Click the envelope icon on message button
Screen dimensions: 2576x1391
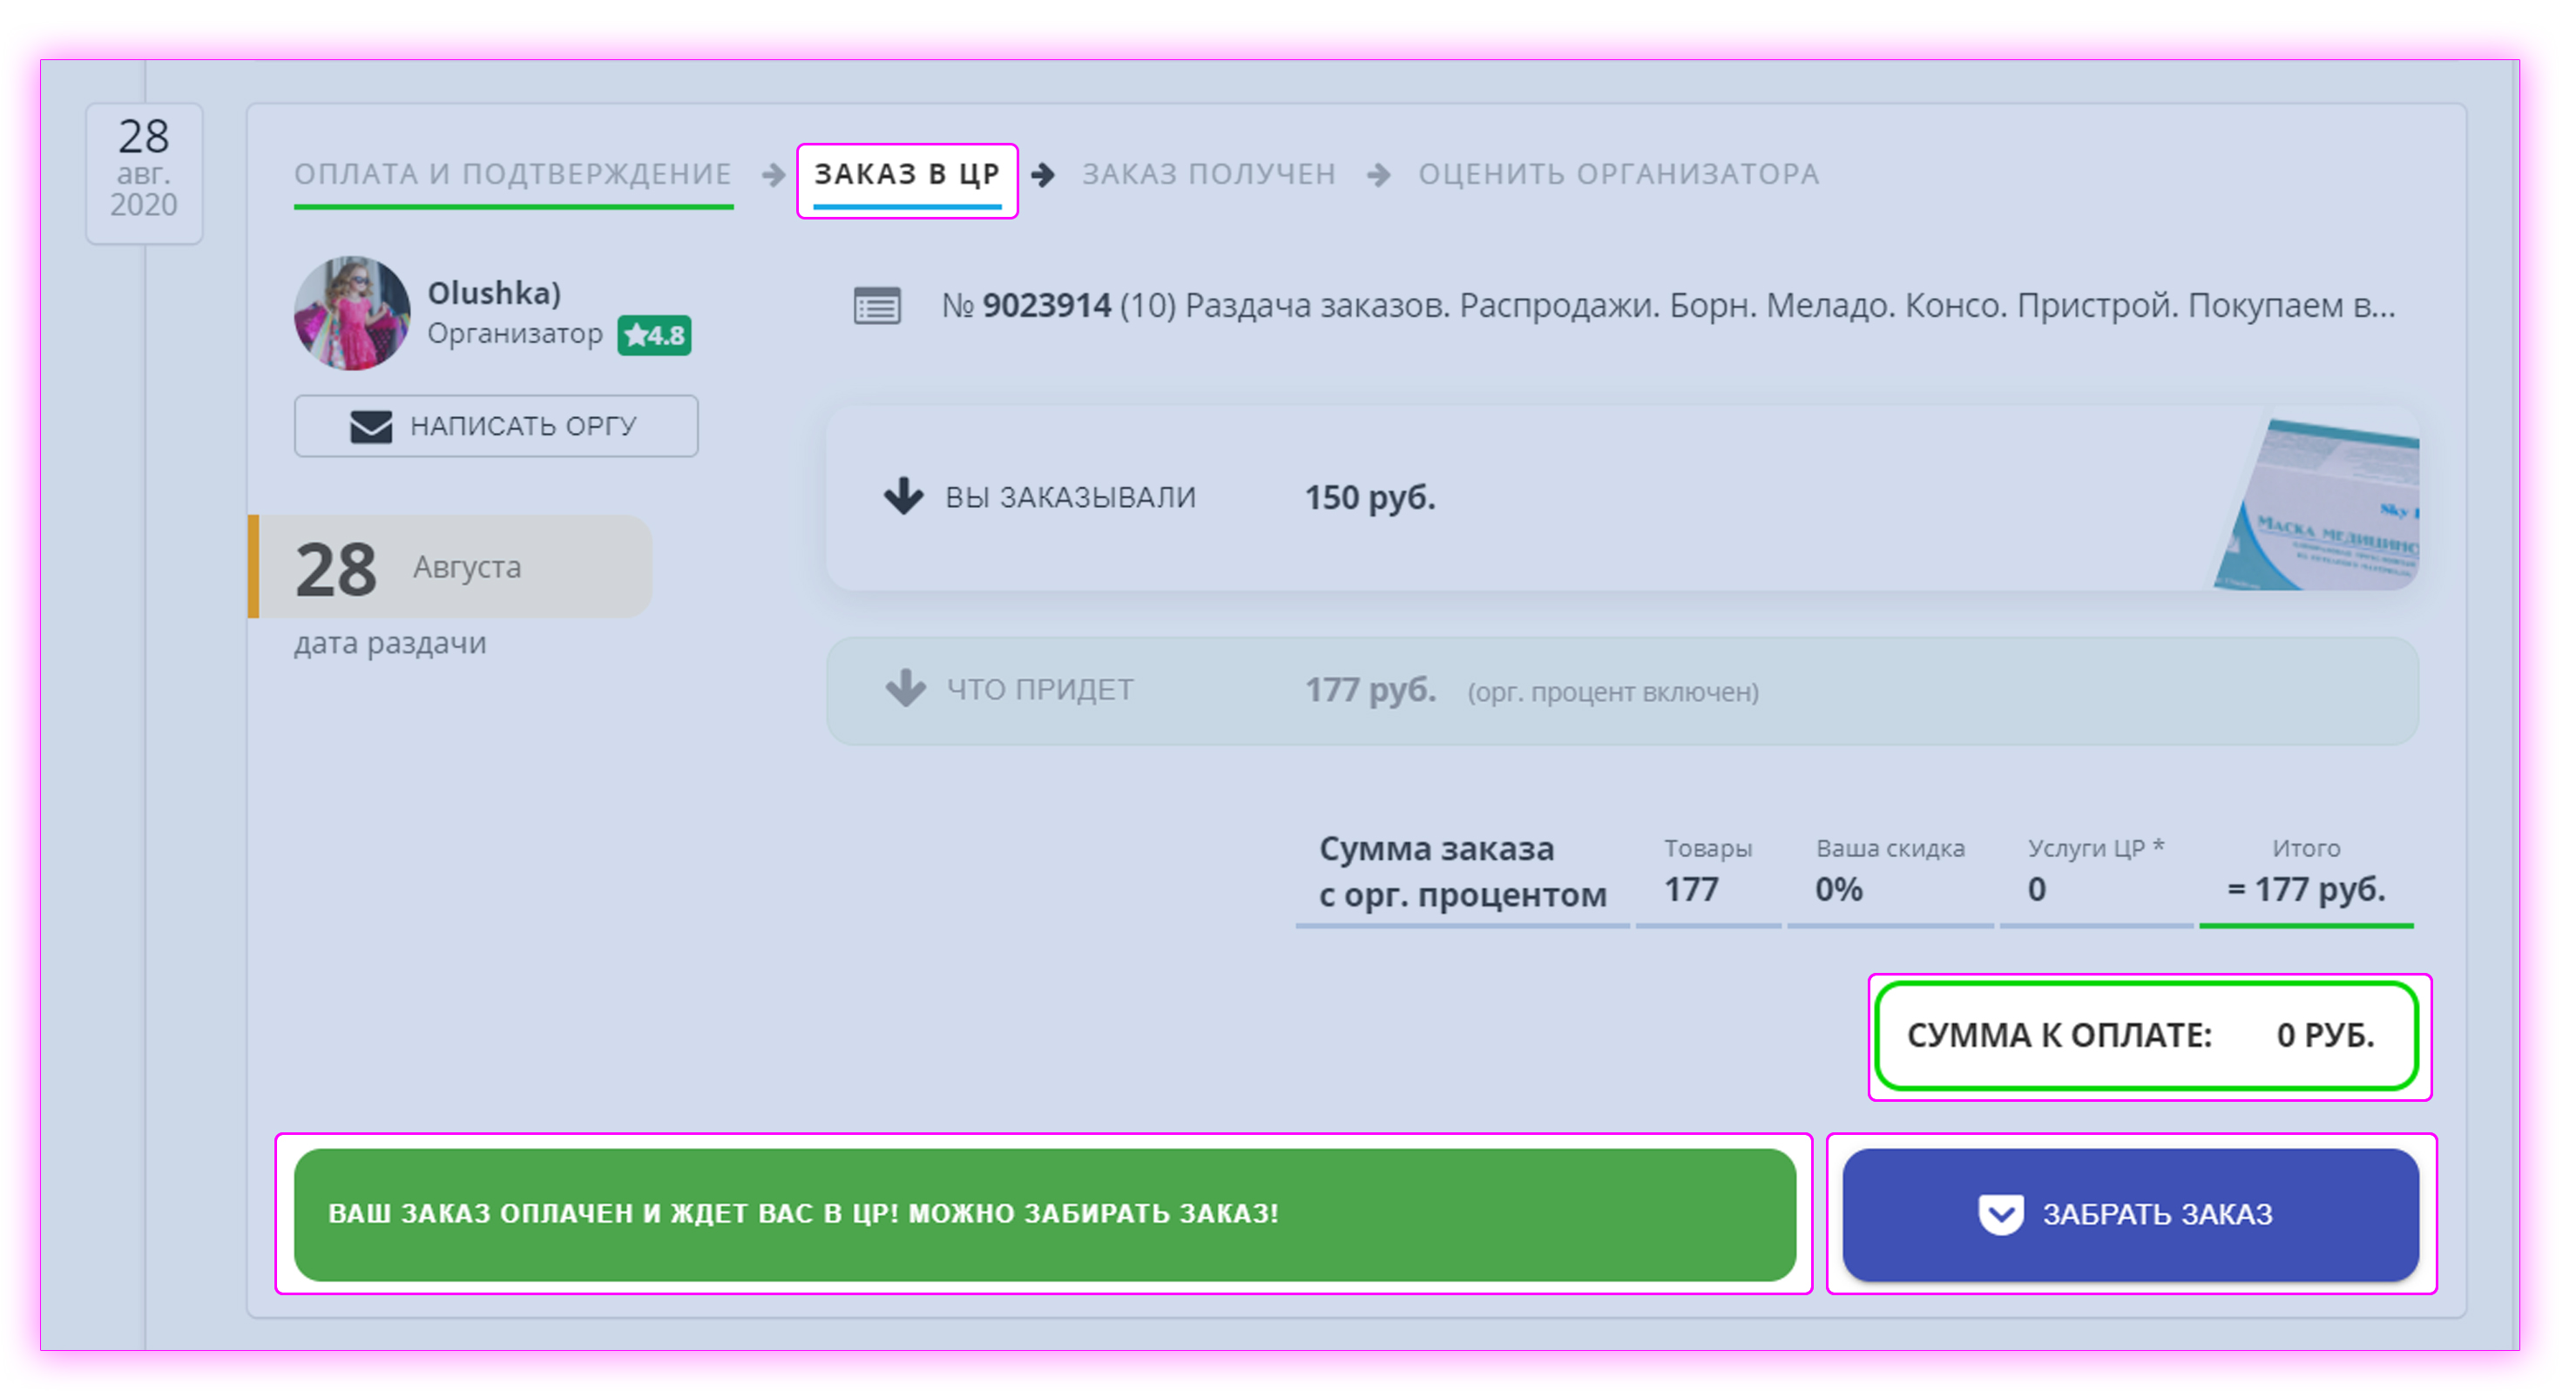[371, 427]
